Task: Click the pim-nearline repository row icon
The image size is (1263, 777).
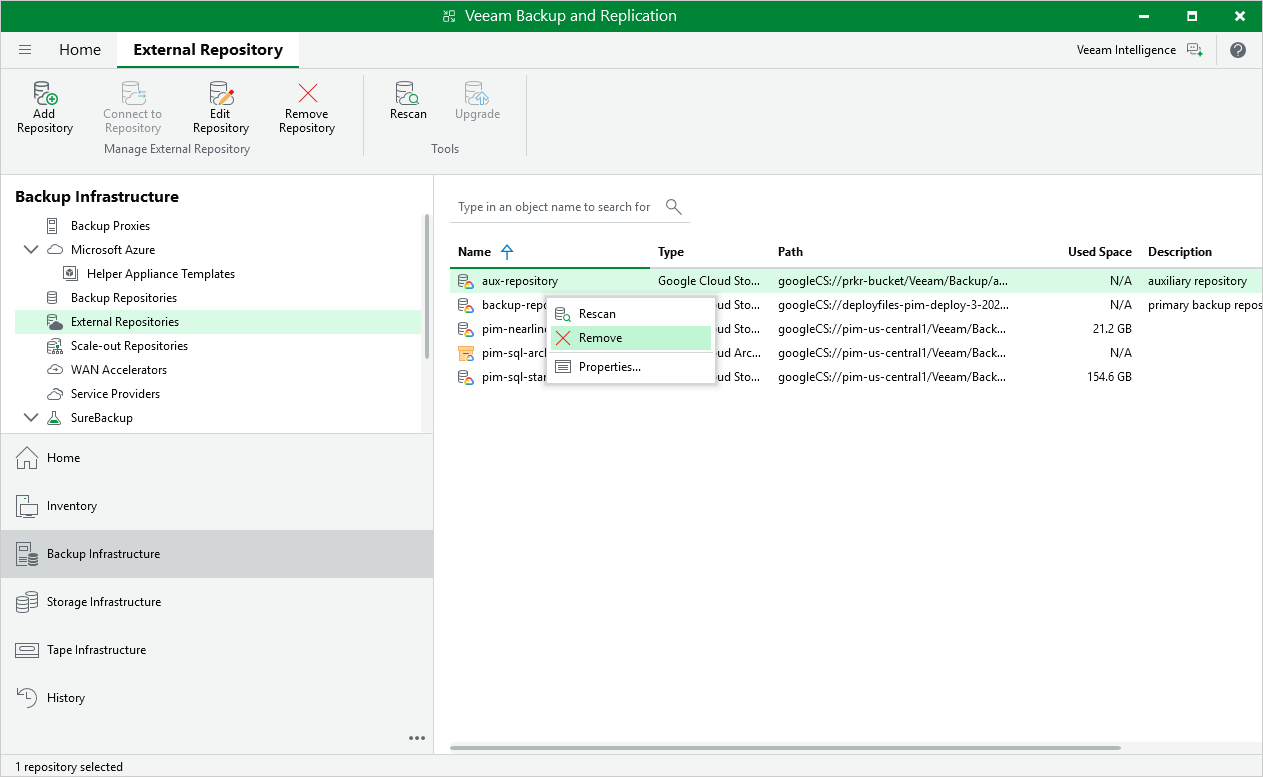Action: (x=465, y=329)
